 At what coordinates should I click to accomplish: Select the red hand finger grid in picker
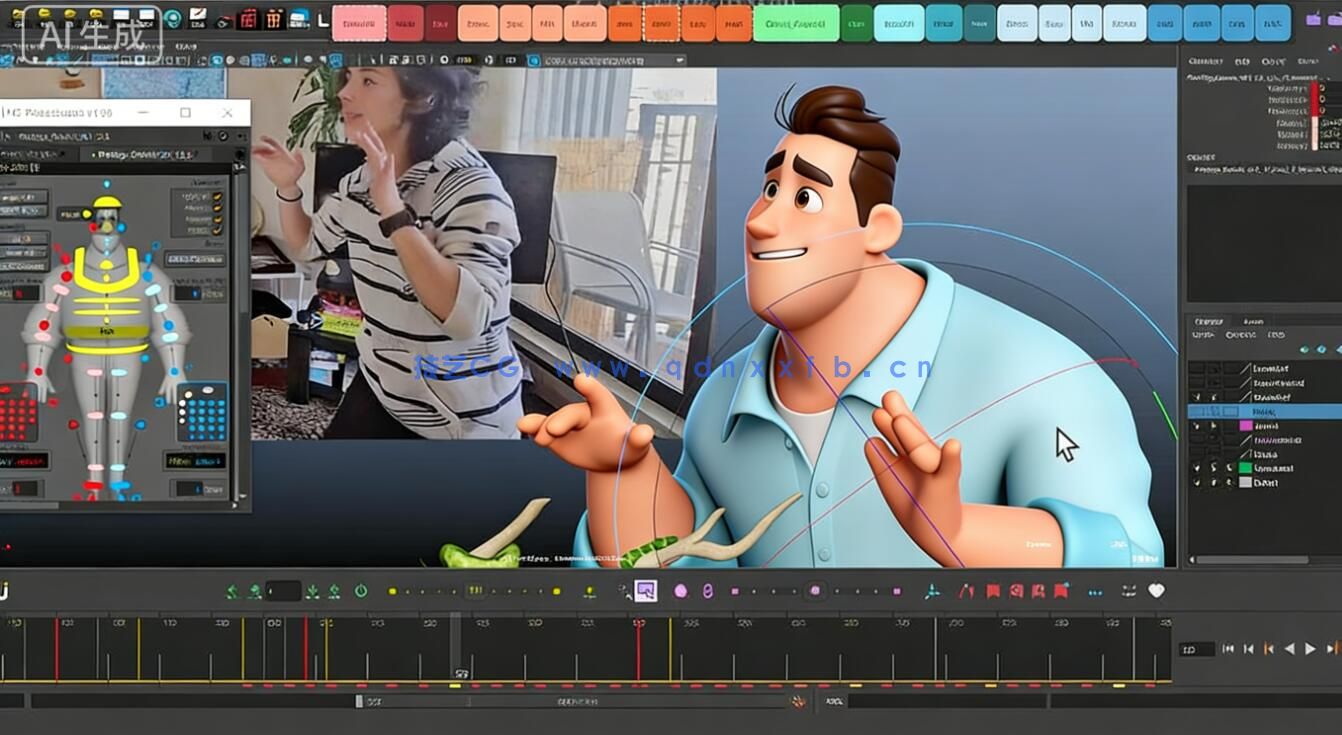(x=17, y=412)
